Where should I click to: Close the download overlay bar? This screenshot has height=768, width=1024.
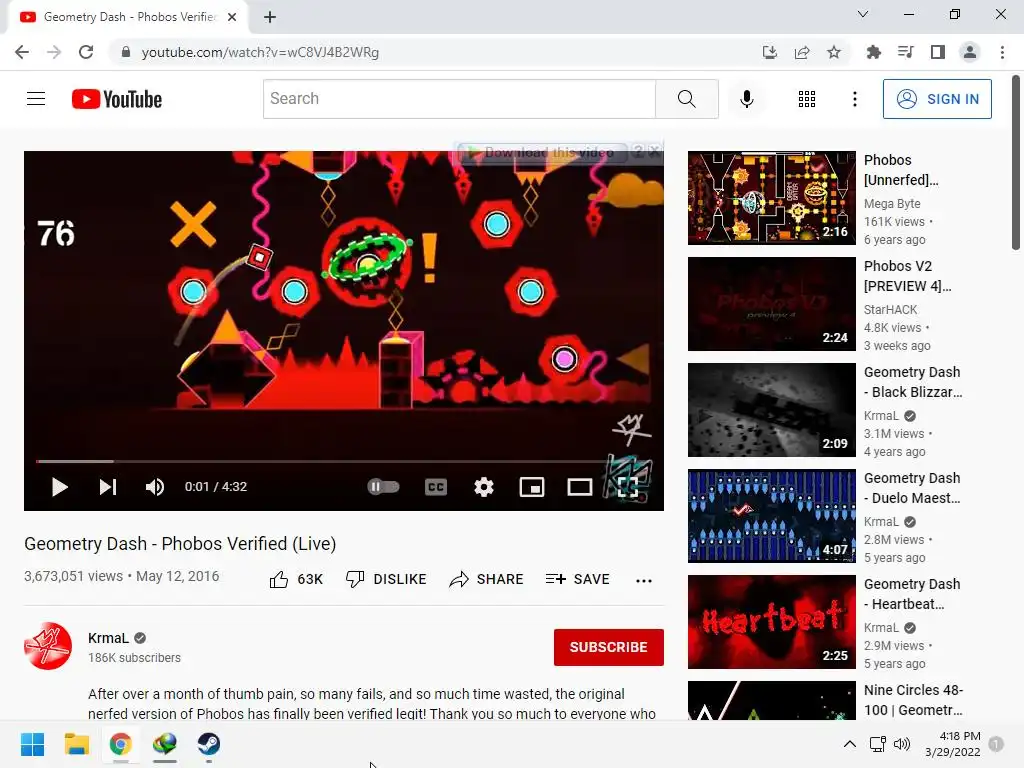click(x=654, y=152)
